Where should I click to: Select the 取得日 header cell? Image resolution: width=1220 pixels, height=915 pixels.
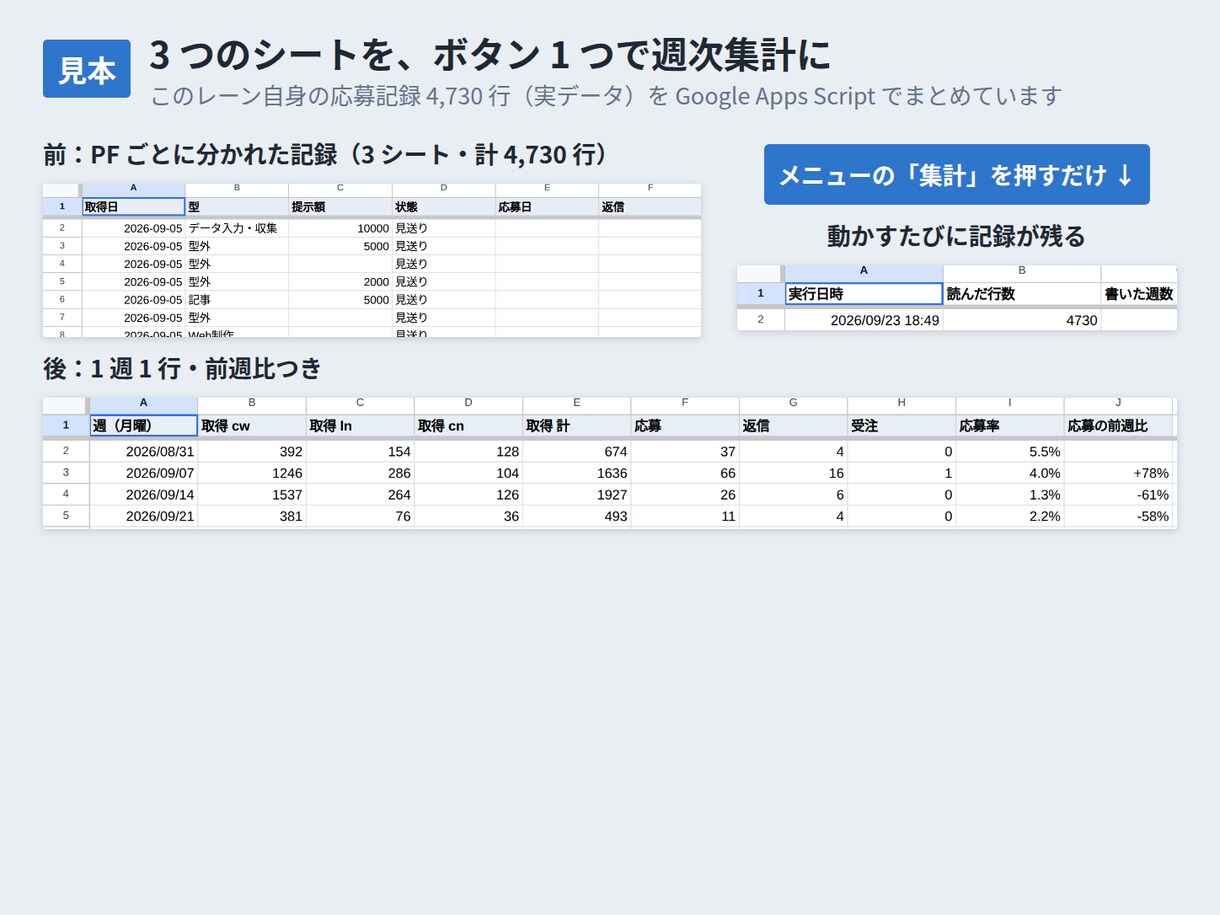click(134, 207)
